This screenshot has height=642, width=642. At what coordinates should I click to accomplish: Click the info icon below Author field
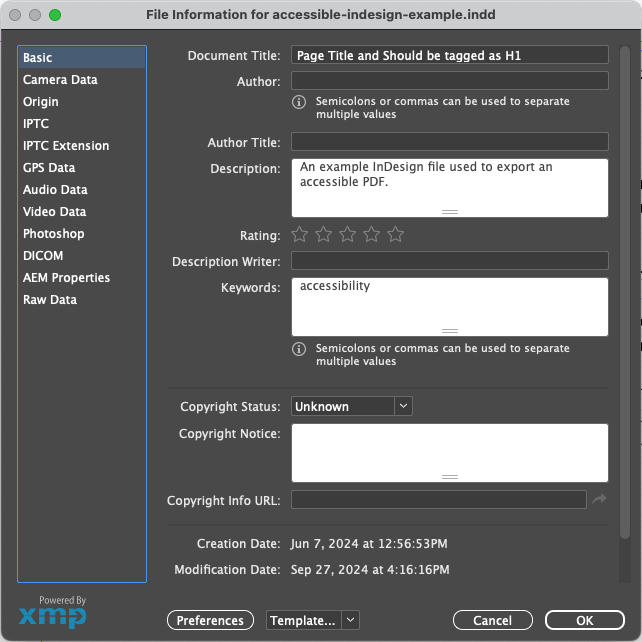coord(299,102)
